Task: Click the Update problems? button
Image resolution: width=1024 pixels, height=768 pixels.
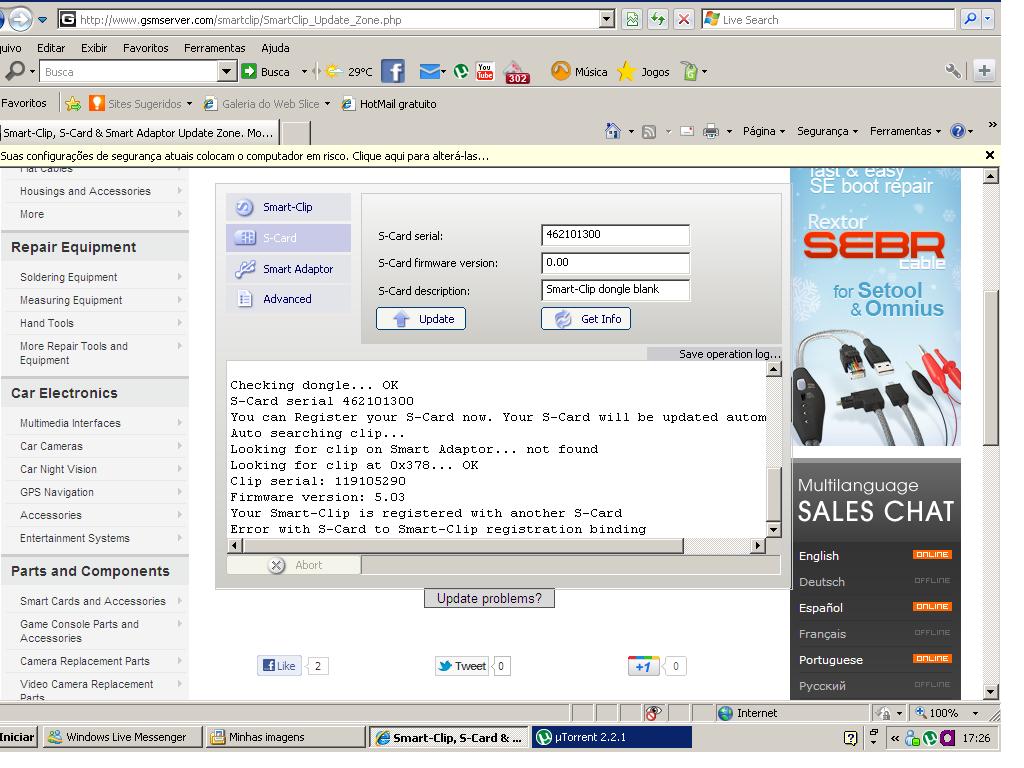Action: tap(489, 598)
